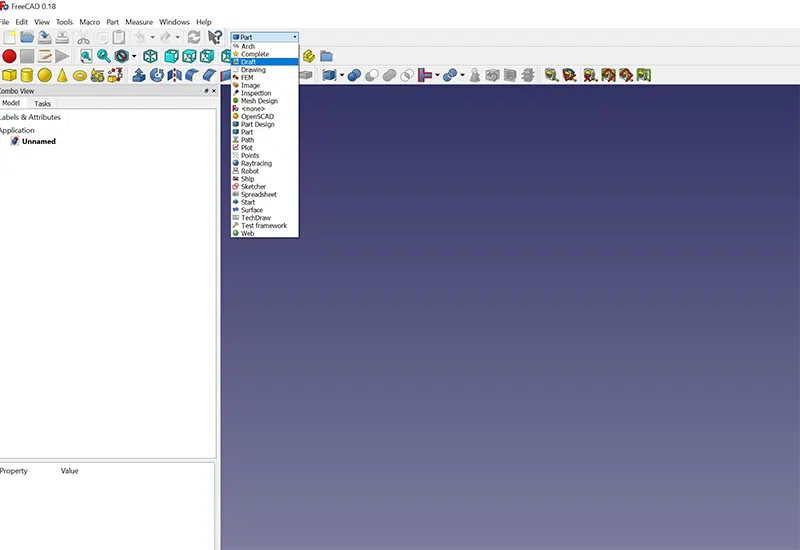
Task: Click the Property column header
Action: pyautogui.click(x=14, y=471)
